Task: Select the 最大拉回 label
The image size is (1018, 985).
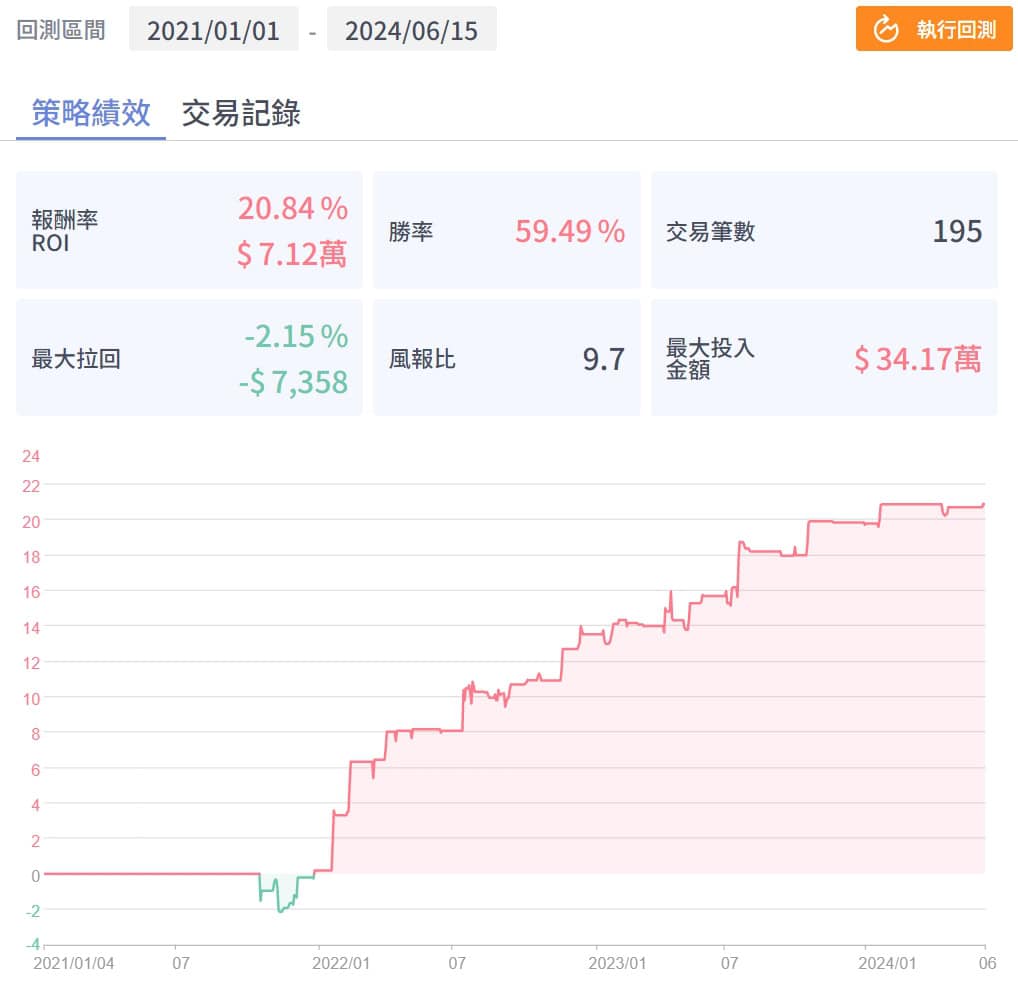Action: coord(76,359)
